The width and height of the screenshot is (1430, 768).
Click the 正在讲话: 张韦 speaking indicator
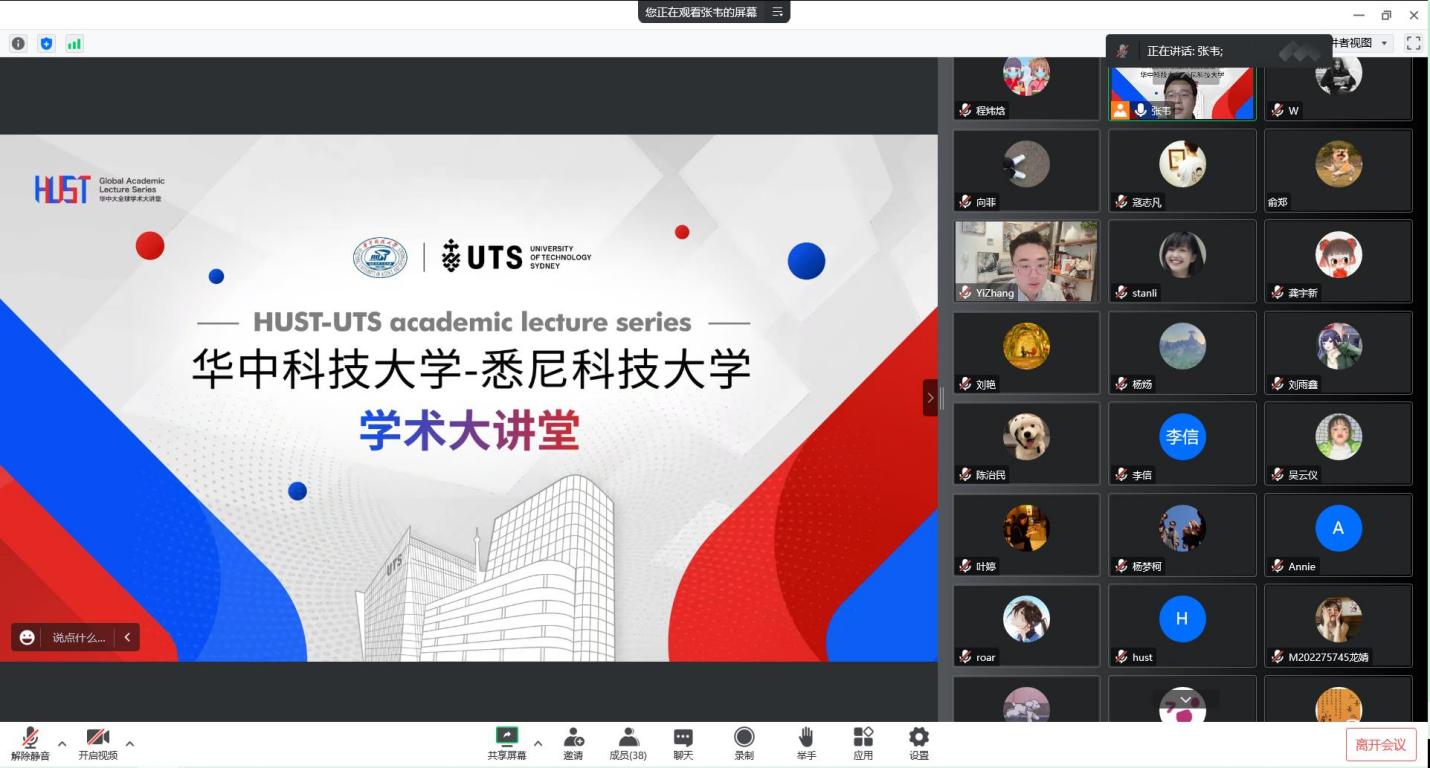pyautogui.click(x=1184, y=51)
